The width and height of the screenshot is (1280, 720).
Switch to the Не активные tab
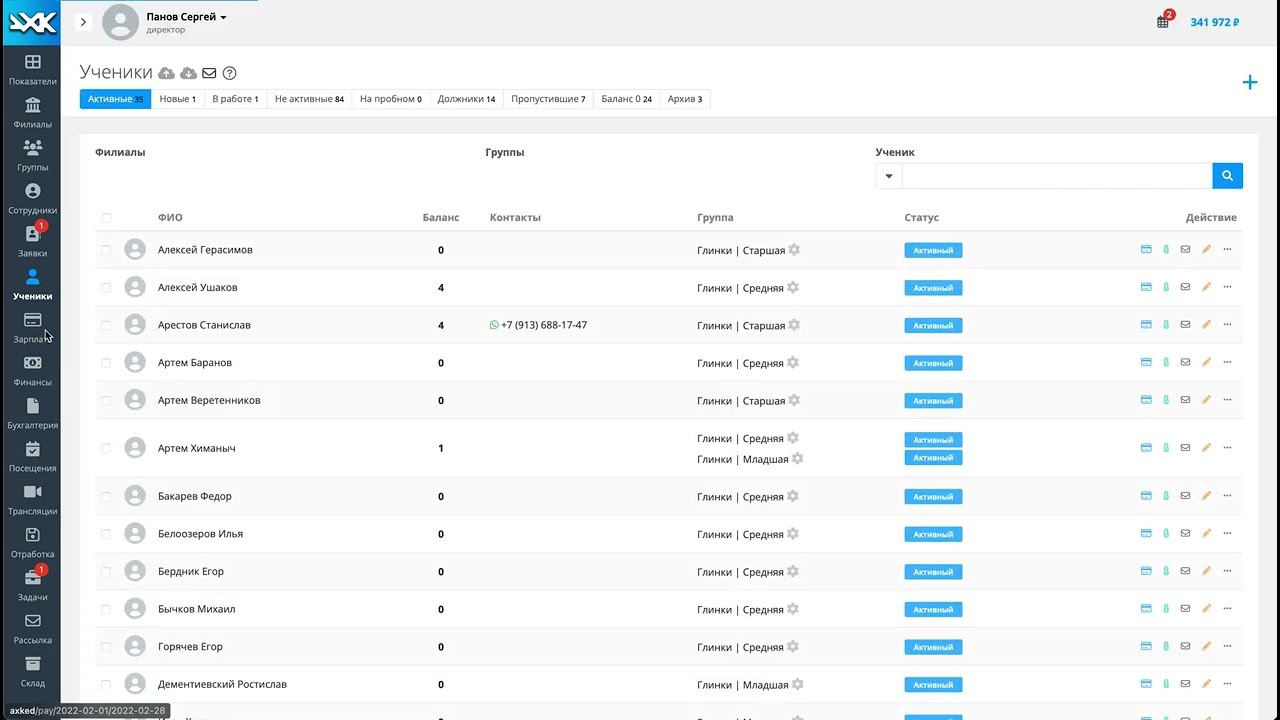[x=309, y=99]
